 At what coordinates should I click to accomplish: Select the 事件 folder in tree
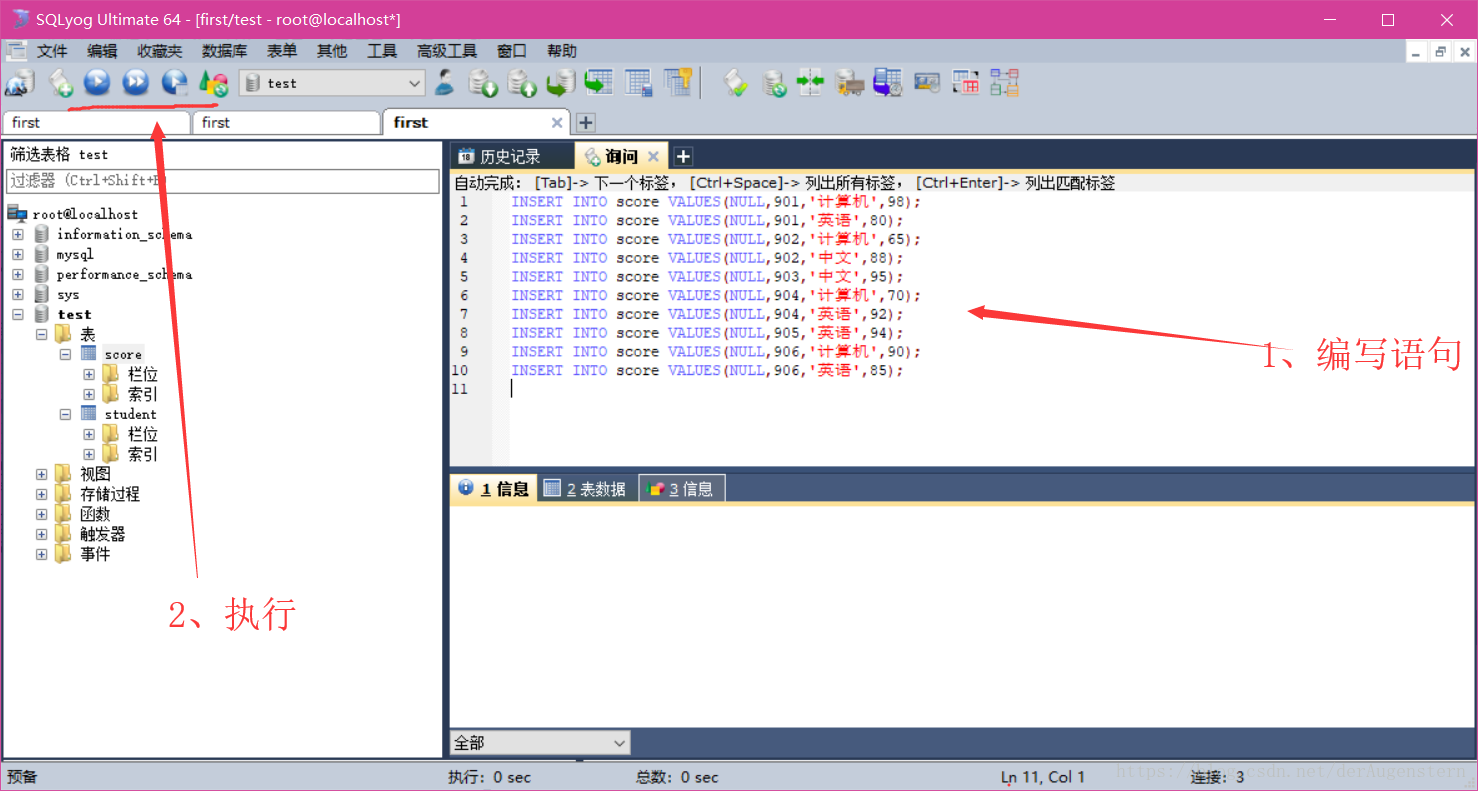tap(95, 554)
